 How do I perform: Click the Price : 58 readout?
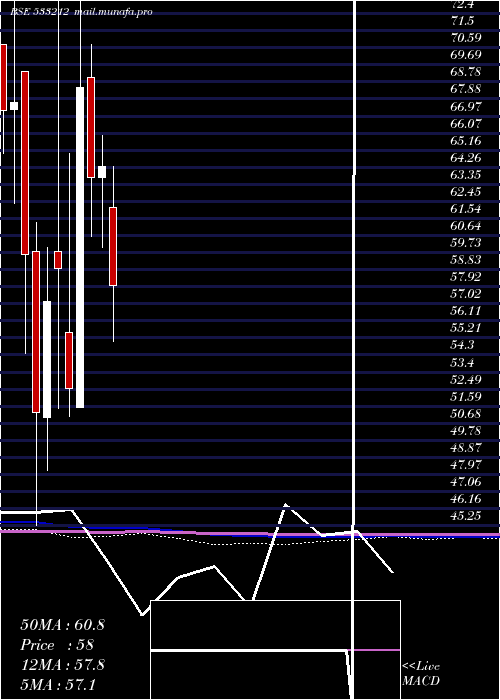point(57,645)
